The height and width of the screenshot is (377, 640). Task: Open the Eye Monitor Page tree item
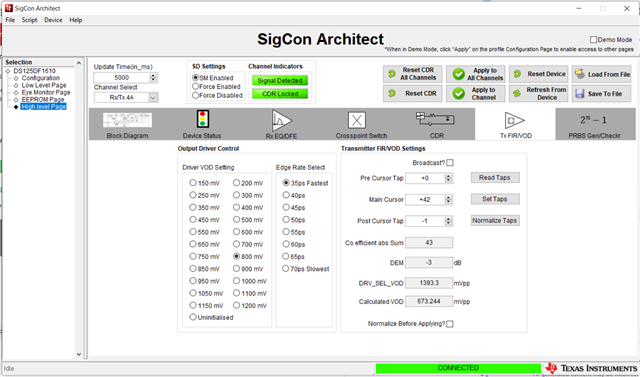[x=46, y=92]
